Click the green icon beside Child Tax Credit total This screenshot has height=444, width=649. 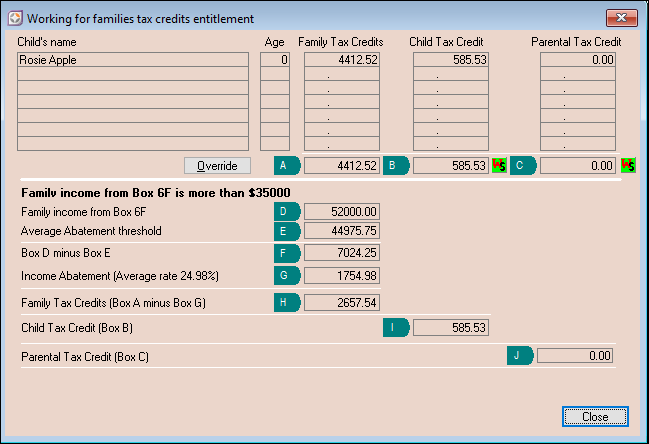tap(499, 165)
